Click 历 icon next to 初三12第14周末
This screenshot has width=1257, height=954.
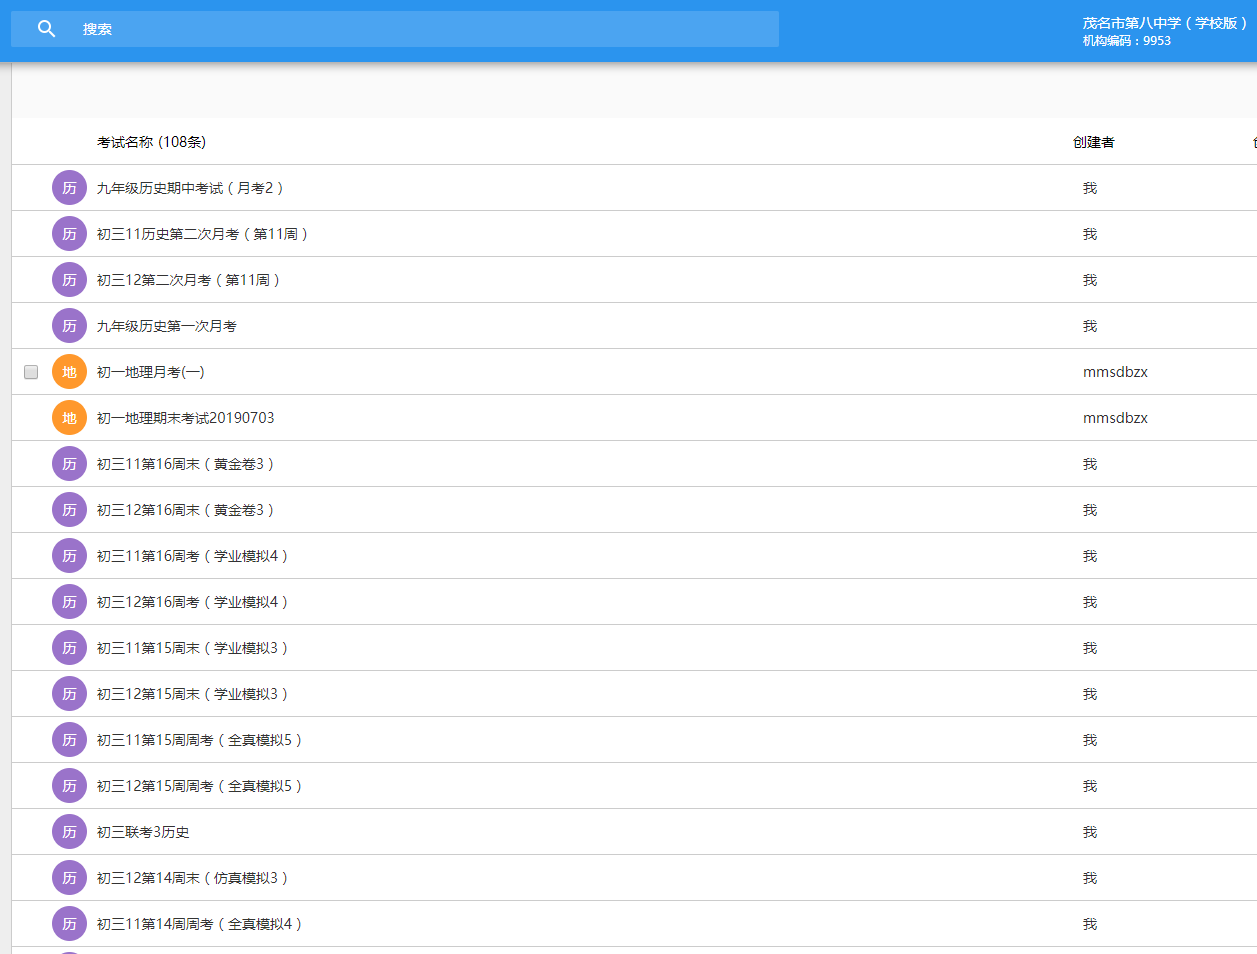pos(69,878)
